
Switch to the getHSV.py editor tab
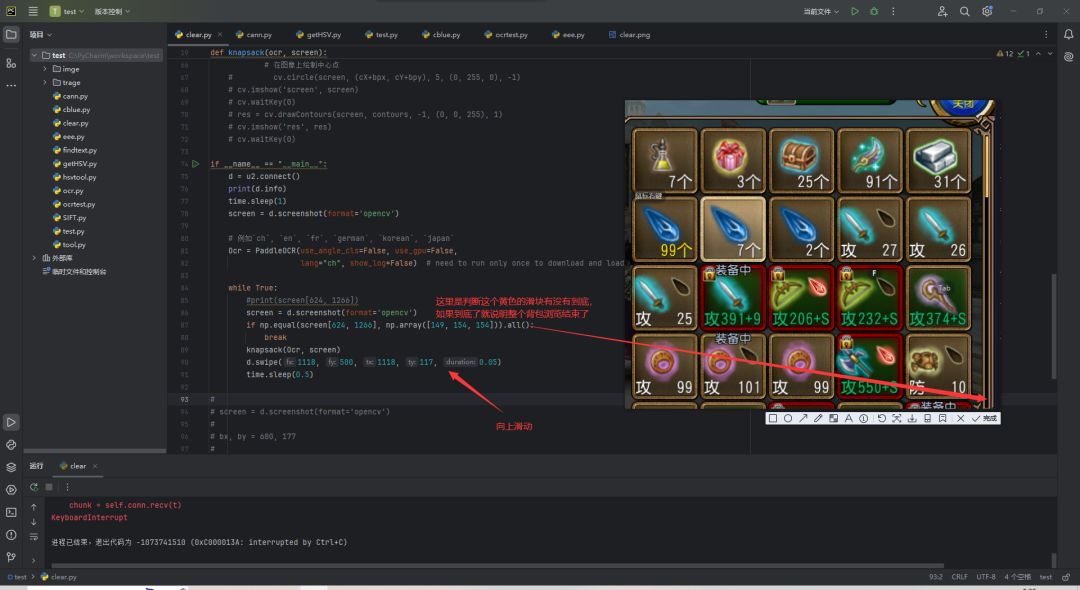[x=319, y=34]
